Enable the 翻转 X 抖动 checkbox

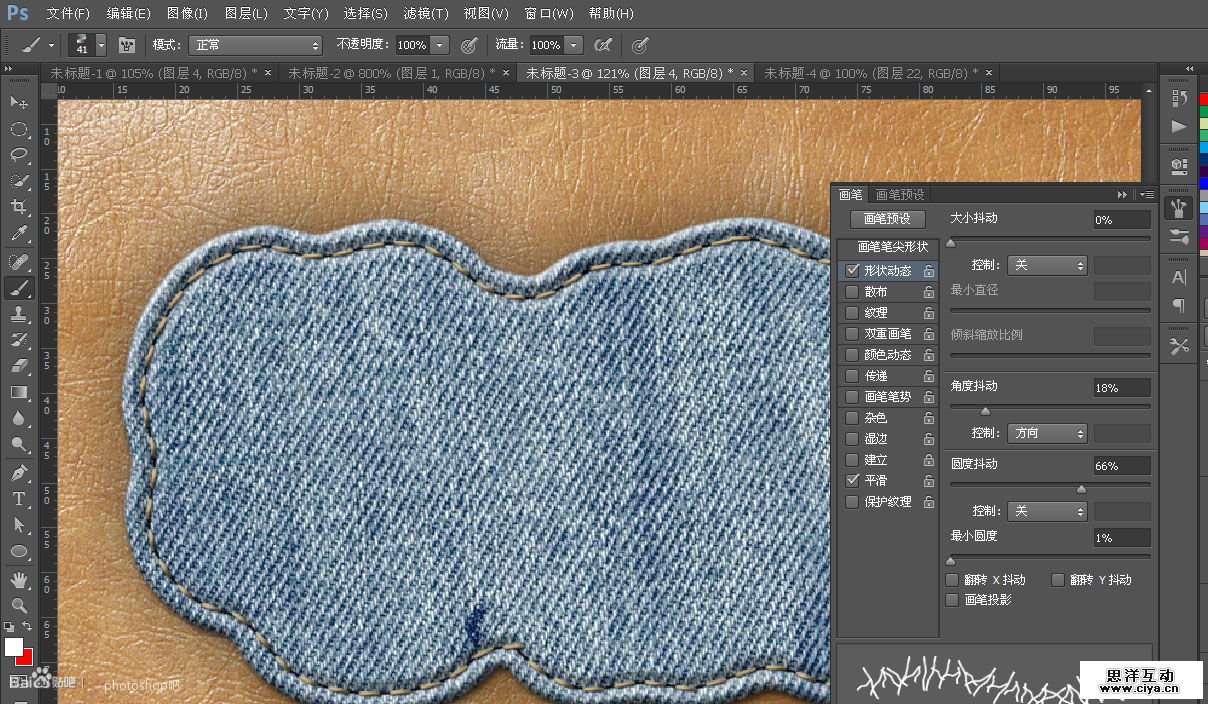[x=952, y=580]
